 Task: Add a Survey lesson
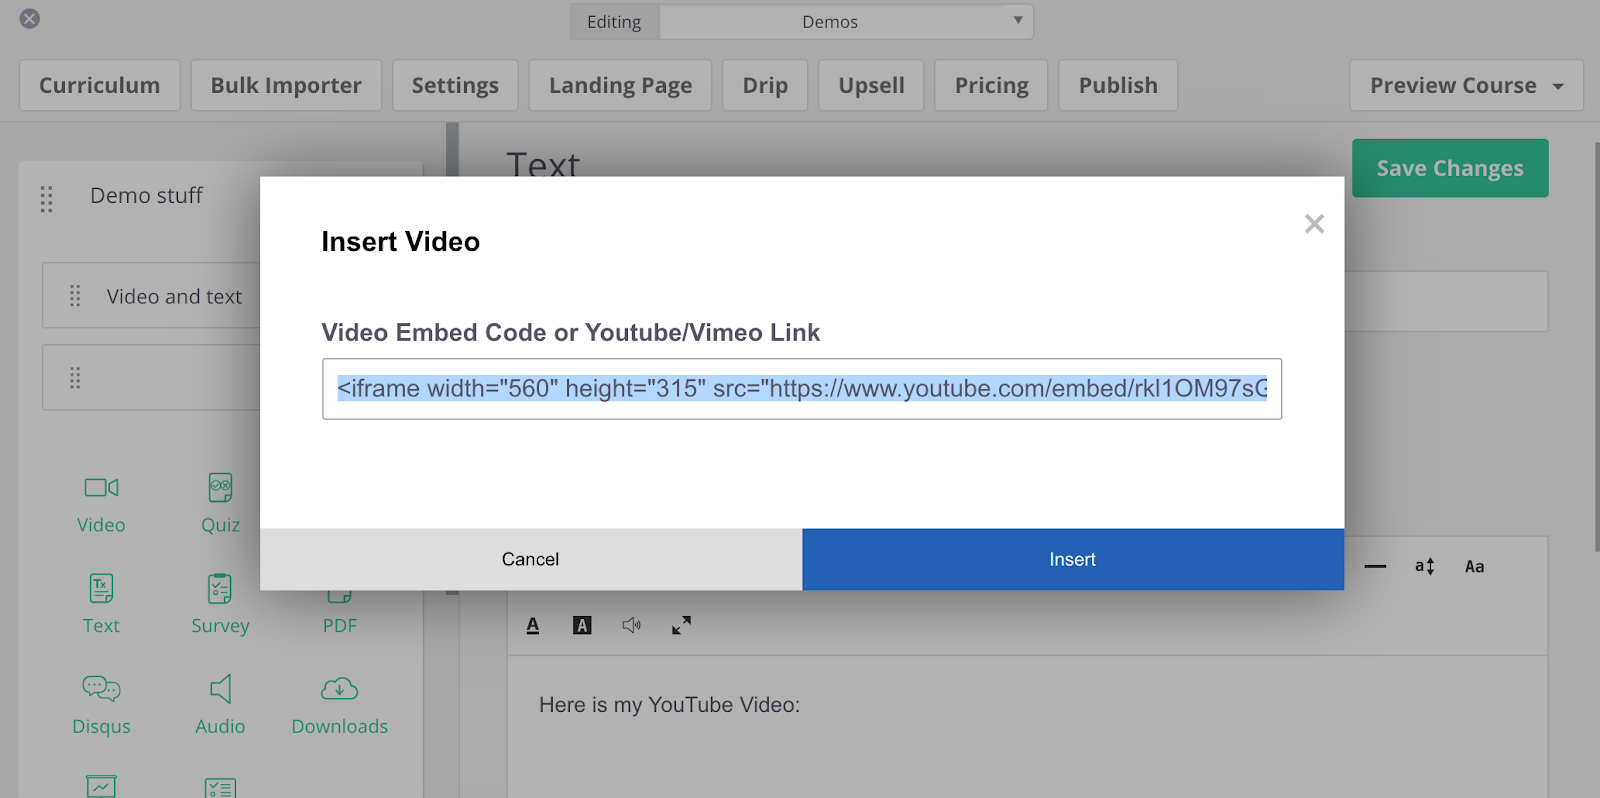coord(220,604)
